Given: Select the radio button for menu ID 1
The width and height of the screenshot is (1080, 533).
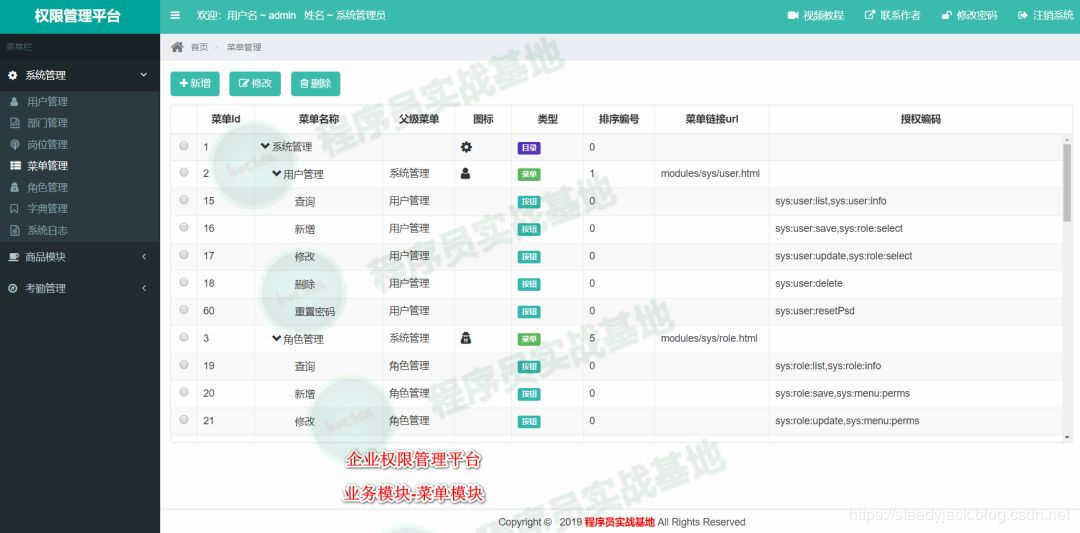Looking at the screenshot, I should pyautogui.click(x=184, y=146).
